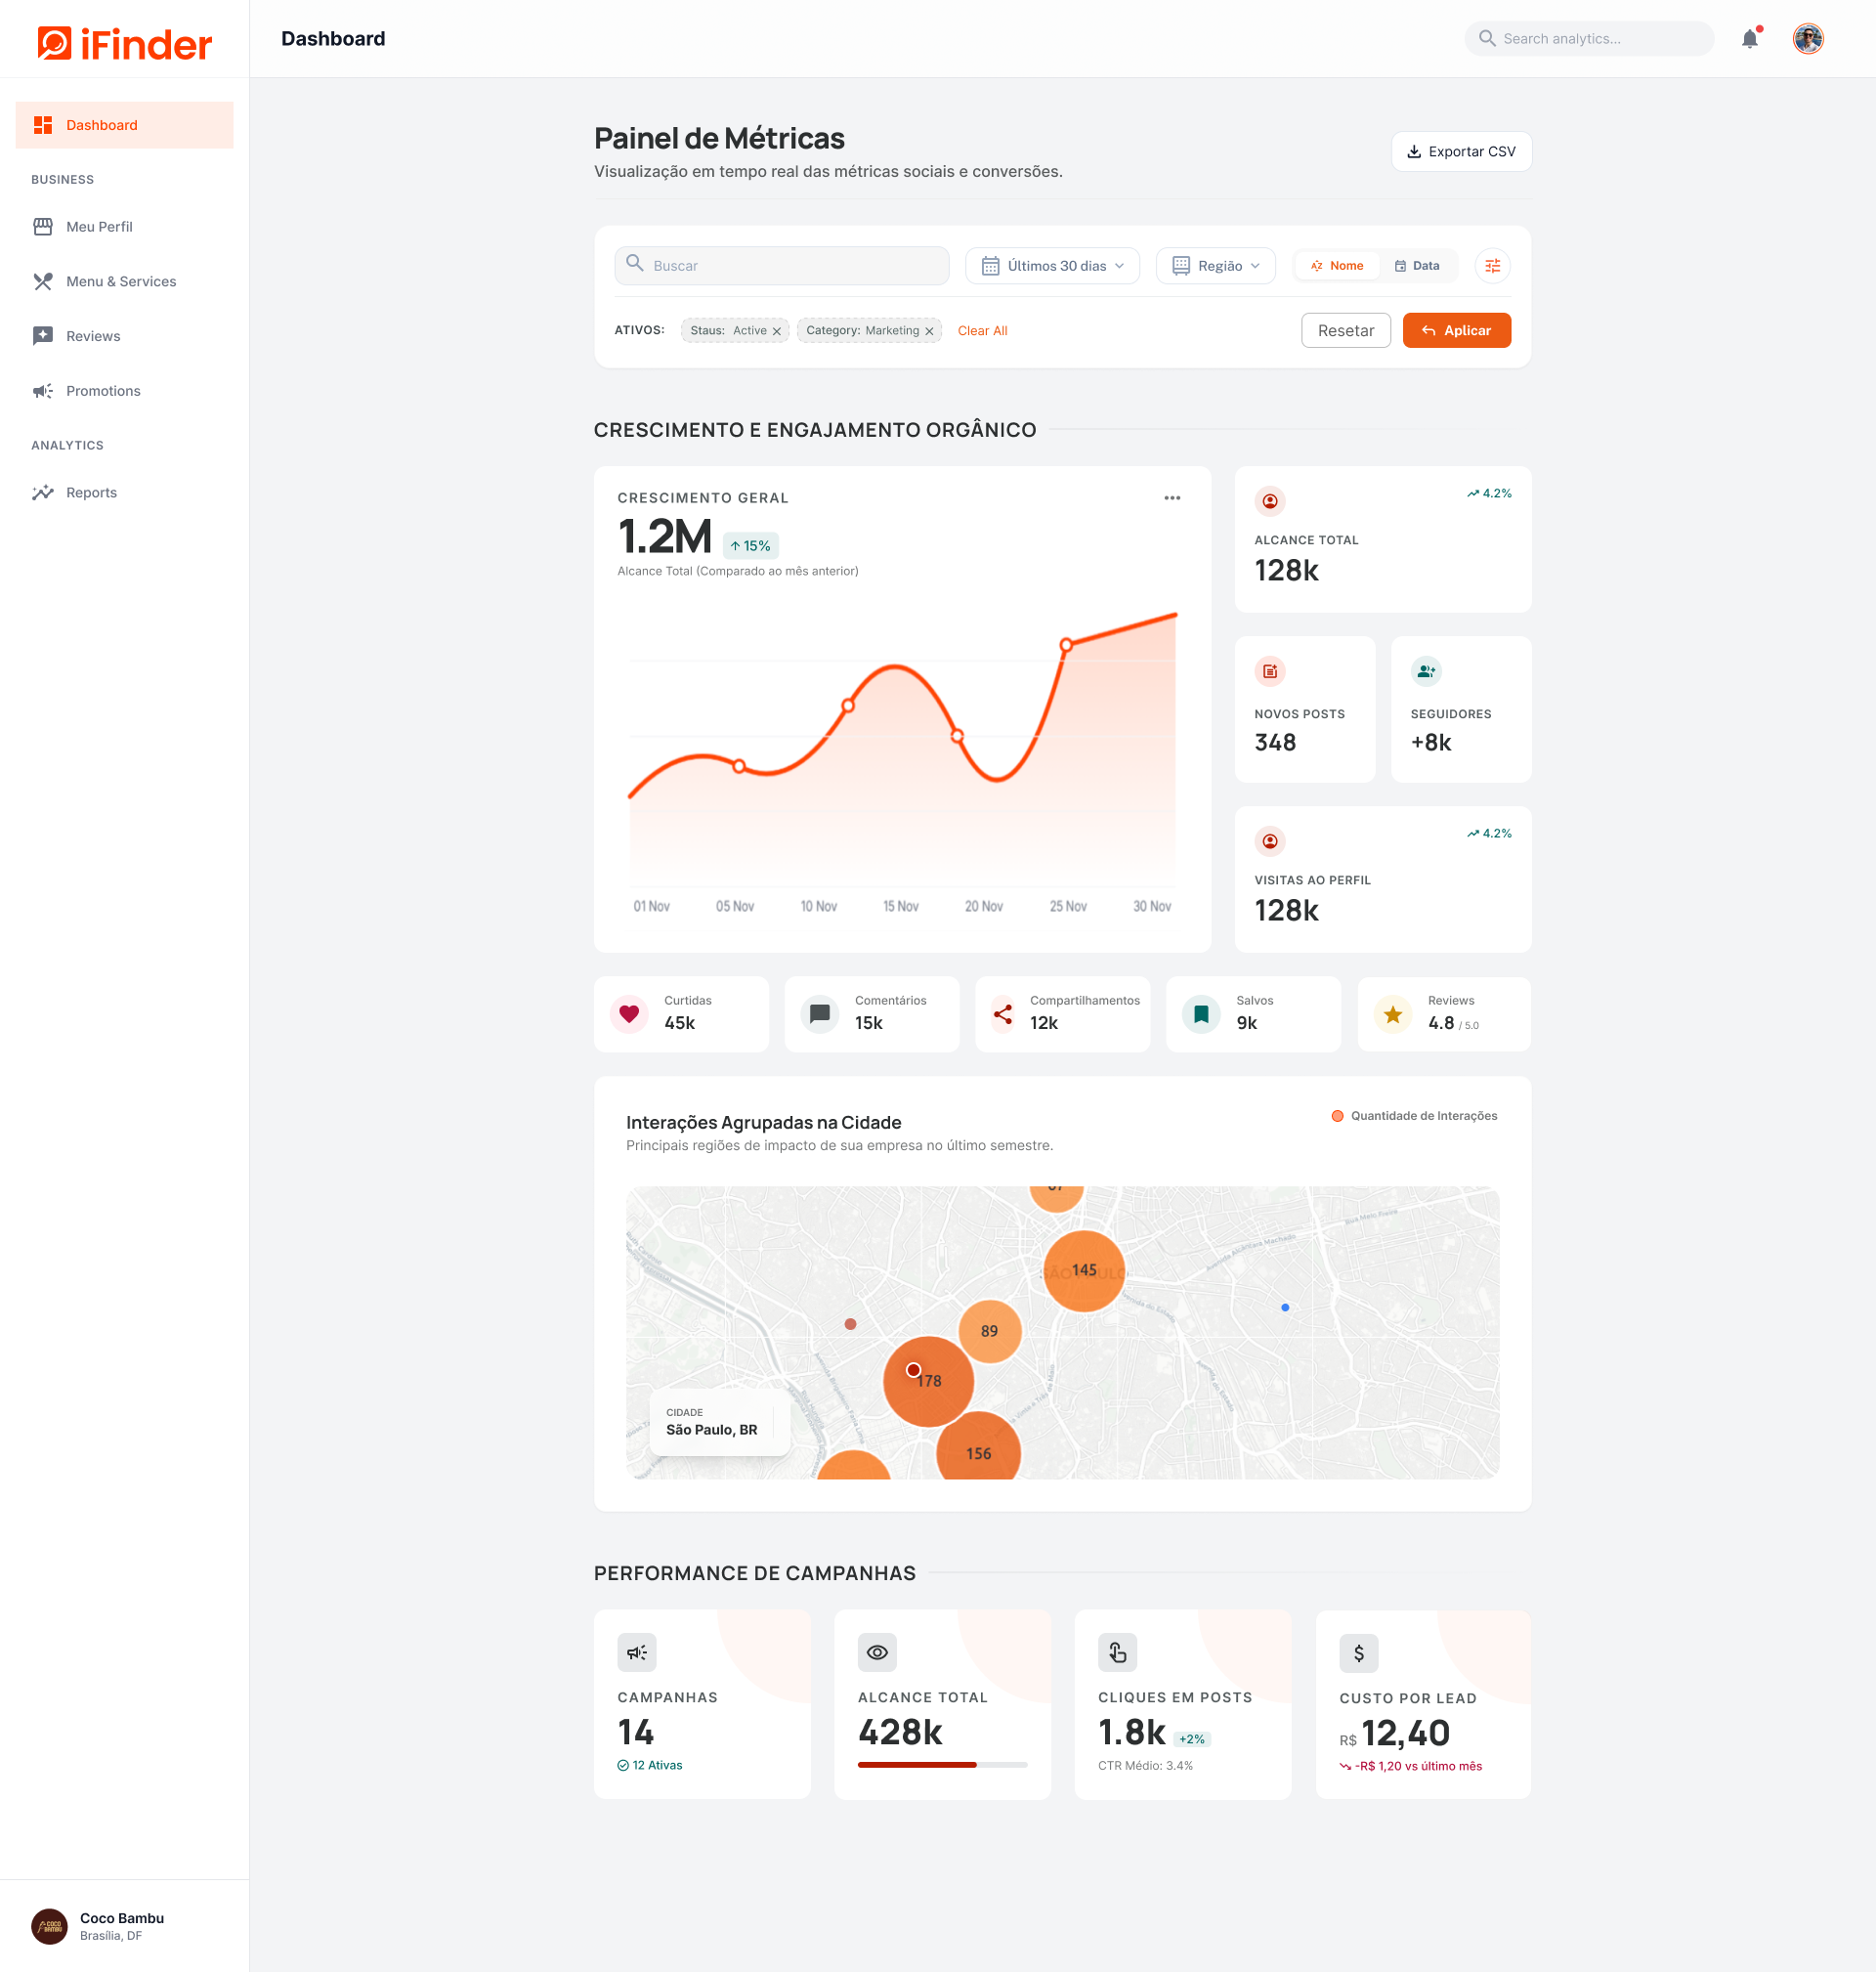This screenshot has height=1972, width=1876.
Task: Select the 145 map cluster bubble
Action: click(x=1084, y=1270)
